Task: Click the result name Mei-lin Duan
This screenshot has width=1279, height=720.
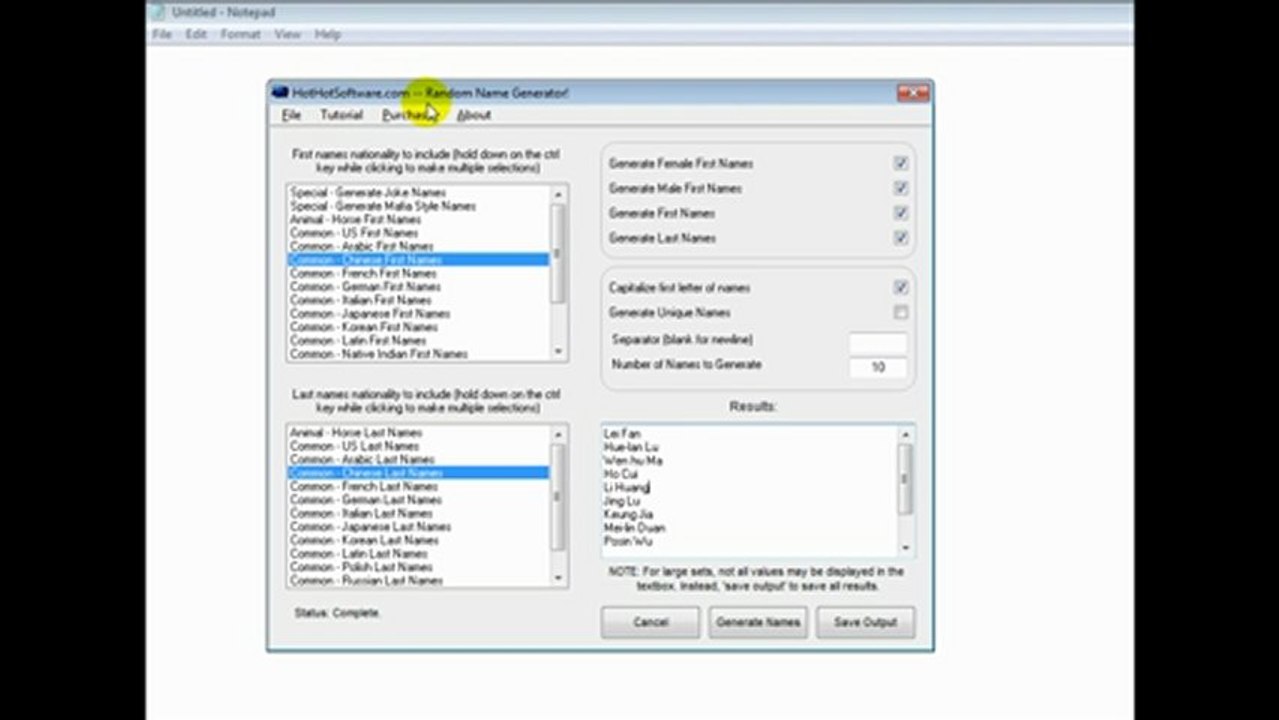Action: (x=635, y=528)
